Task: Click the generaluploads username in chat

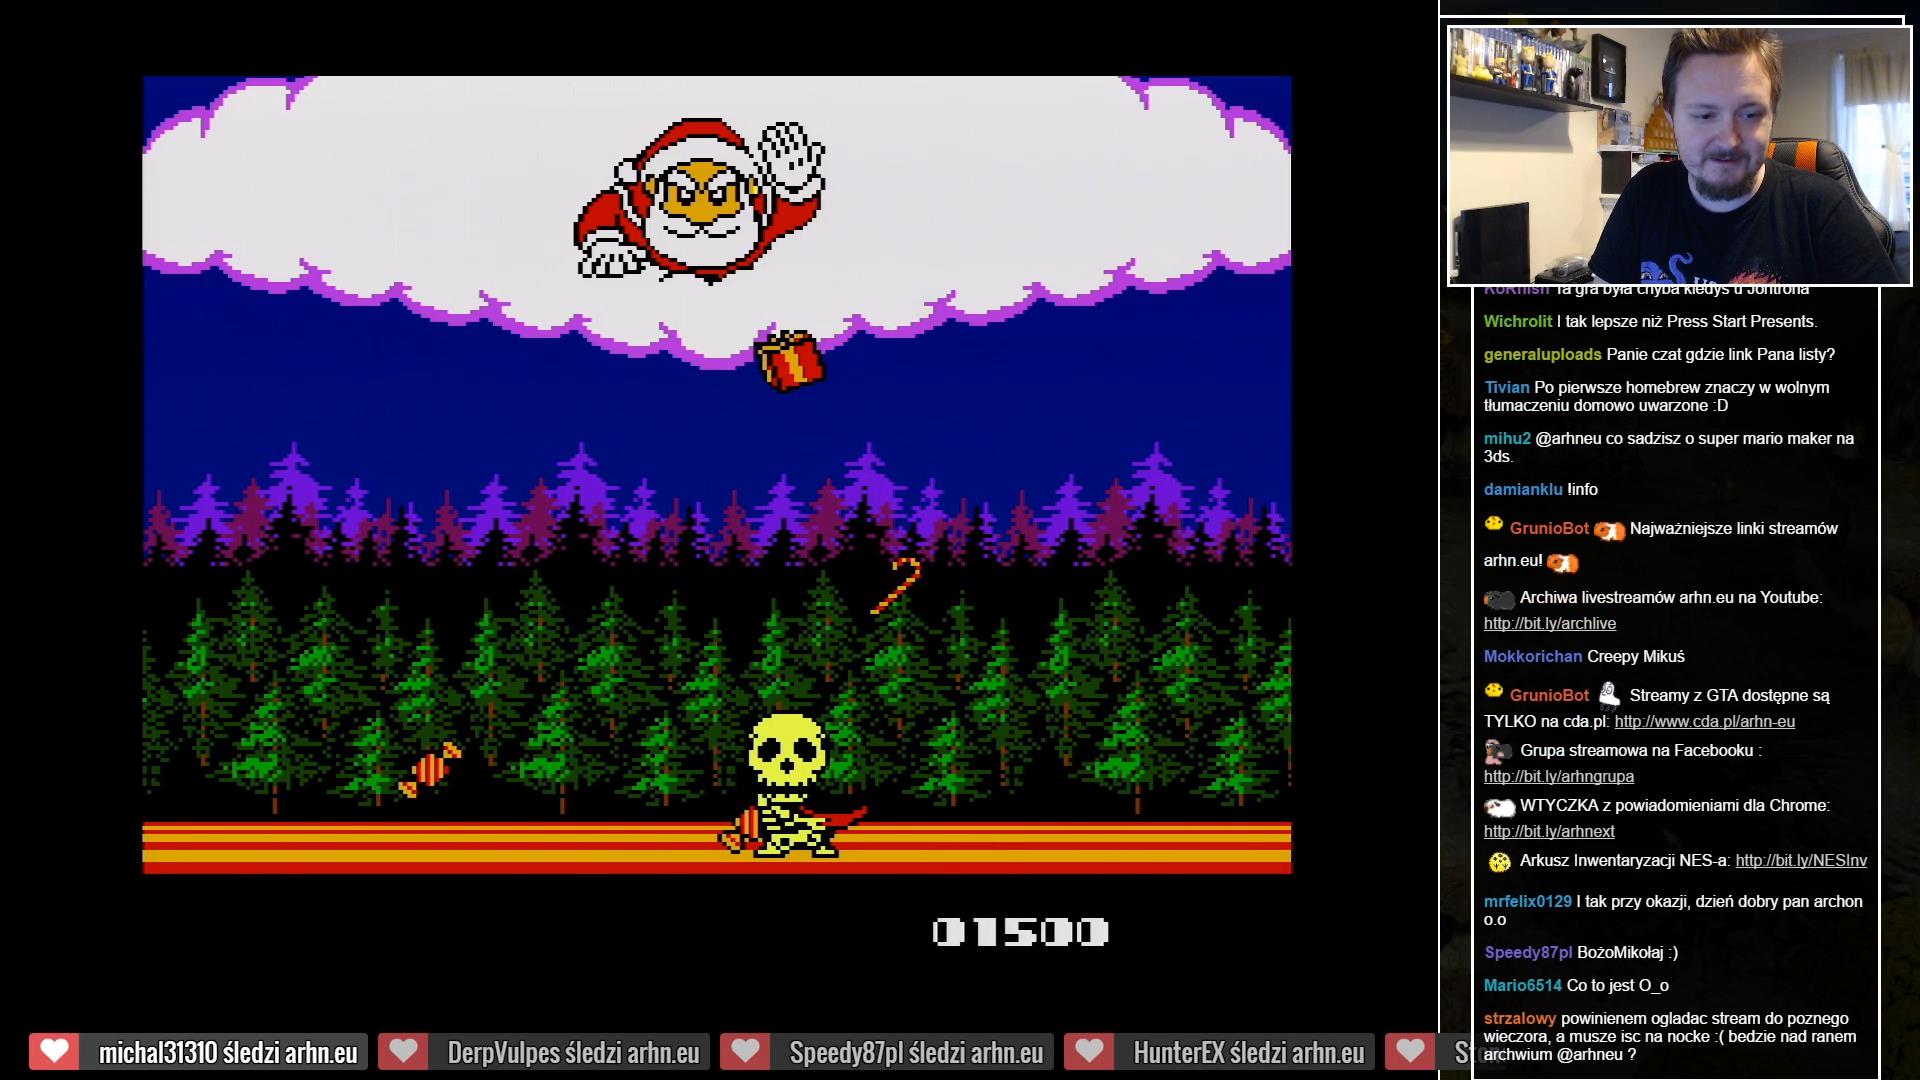Action: (1543, 354)
